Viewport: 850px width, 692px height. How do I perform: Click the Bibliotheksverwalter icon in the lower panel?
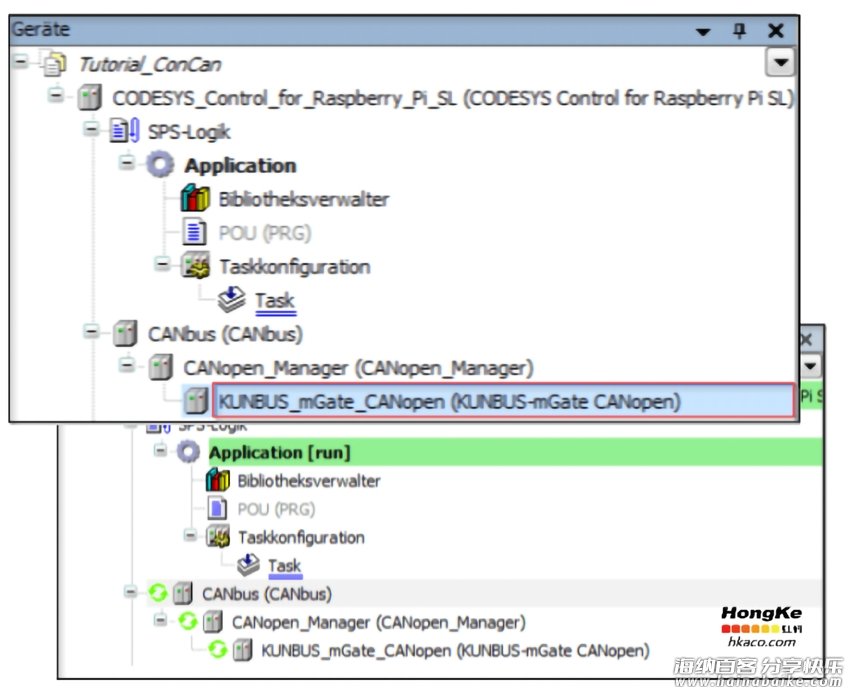click(218, 480)
